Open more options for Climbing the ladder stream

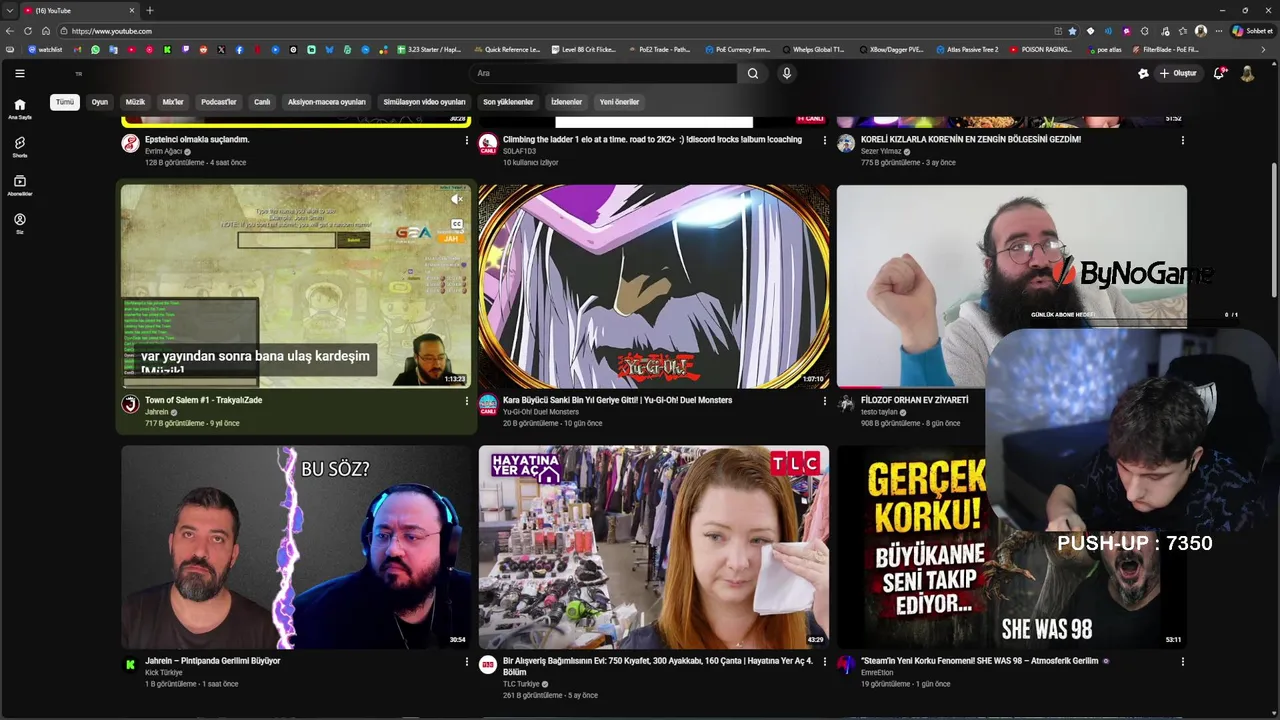tap(824, 141)
